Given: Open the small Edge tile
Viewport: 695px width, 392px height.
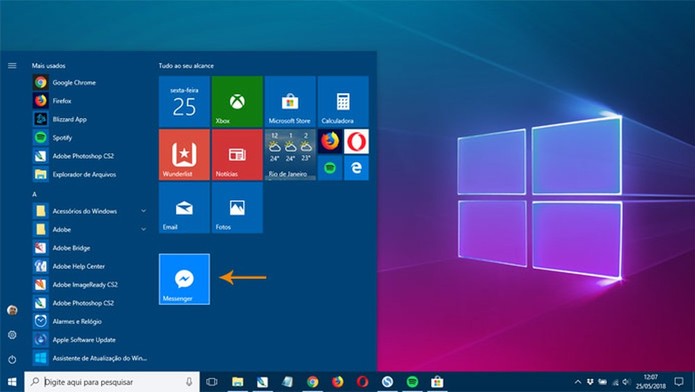Looking at the screenshot, I should point(356,168).
